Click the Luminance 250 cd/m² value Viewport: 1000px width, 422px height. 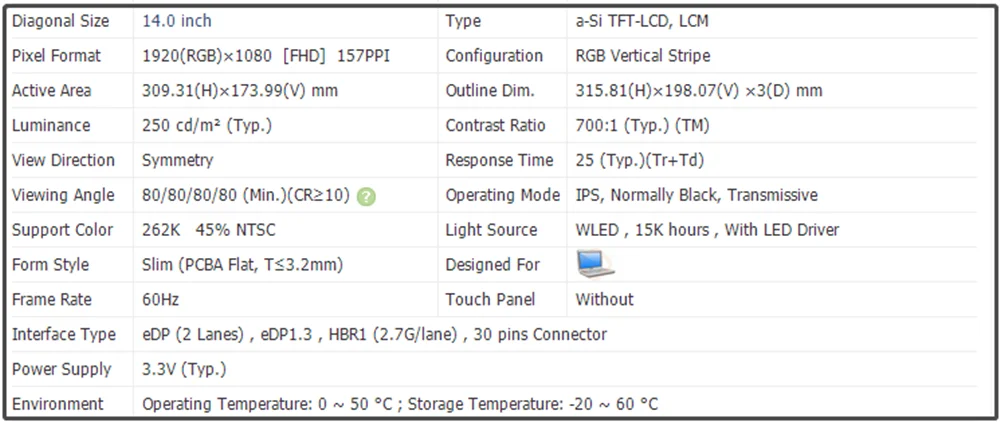coord(207,126)
